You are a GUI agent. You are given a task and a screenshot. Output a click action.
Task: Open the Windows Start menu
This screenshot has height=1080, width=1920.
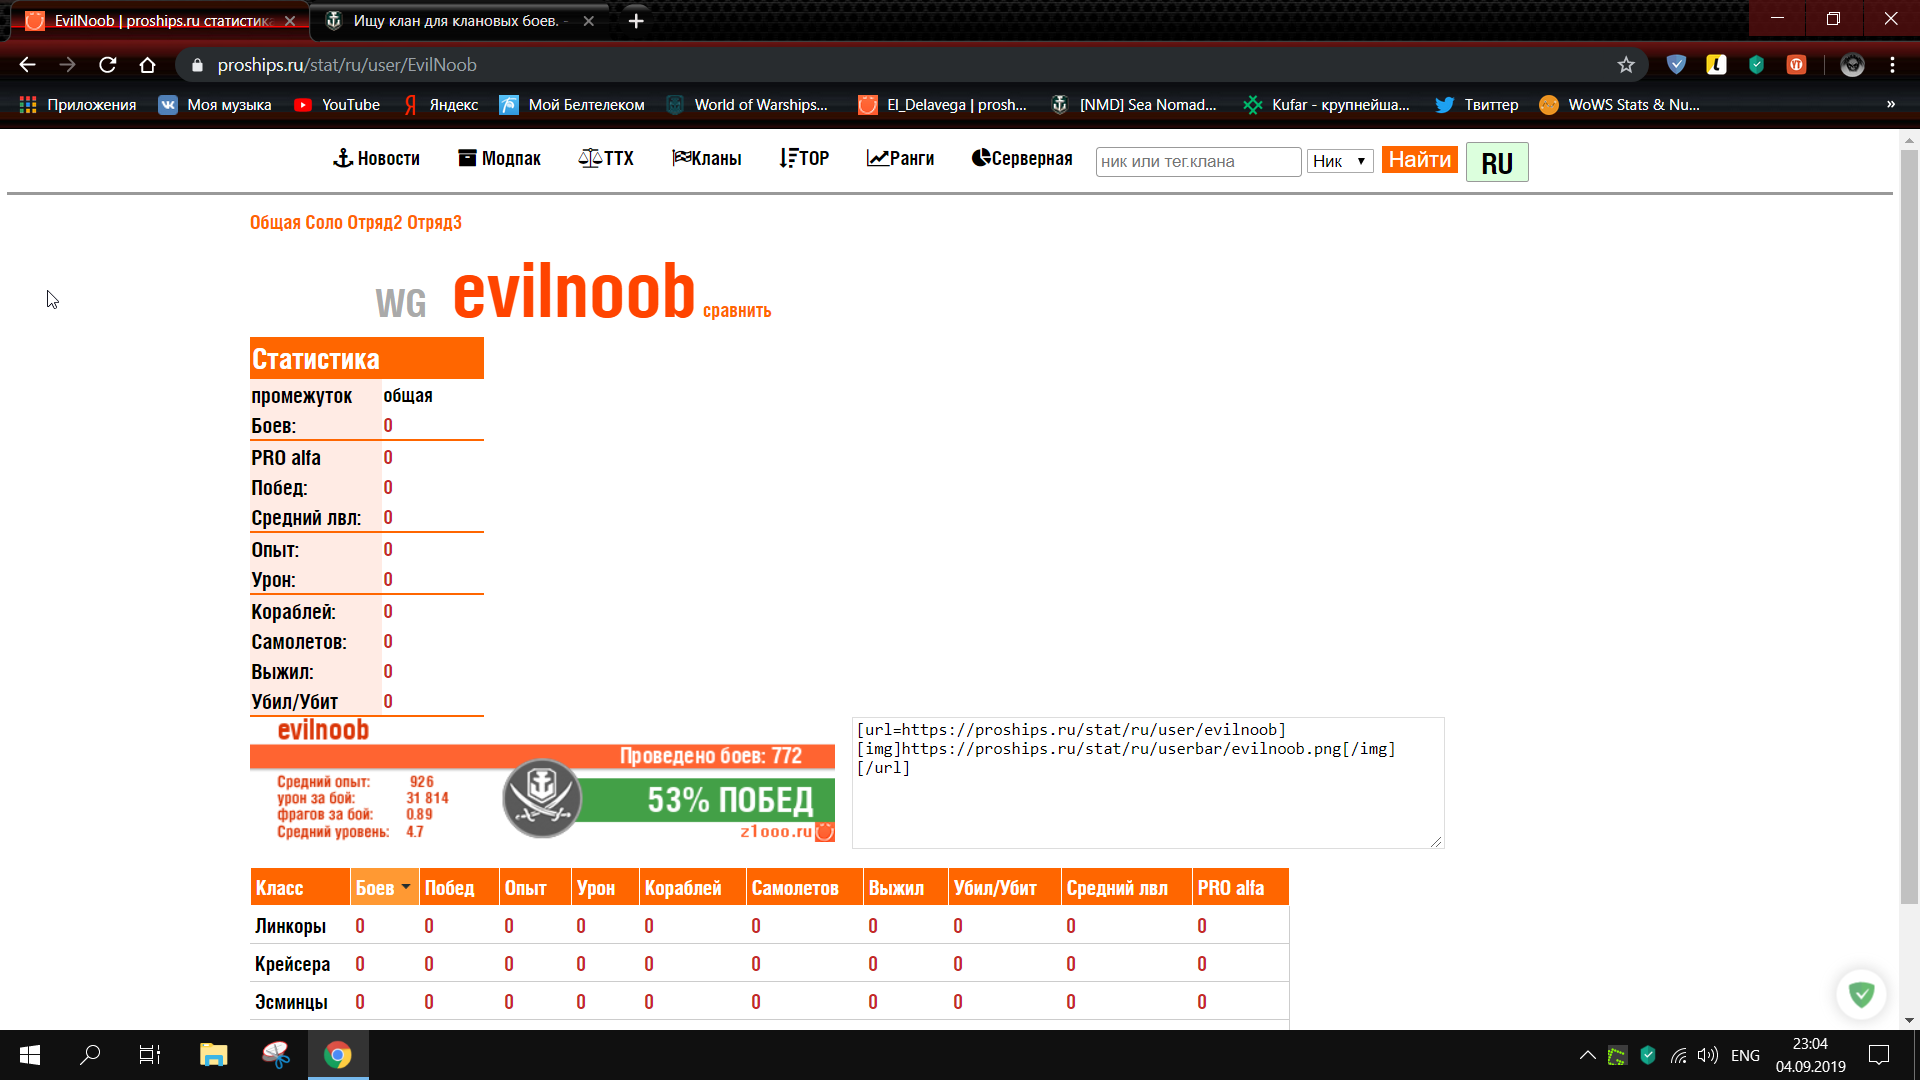click(x=30, y=1055)
